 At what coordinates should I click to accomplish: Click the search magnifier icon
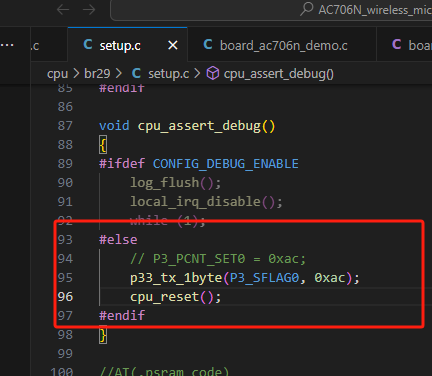[x=307, y=9]
